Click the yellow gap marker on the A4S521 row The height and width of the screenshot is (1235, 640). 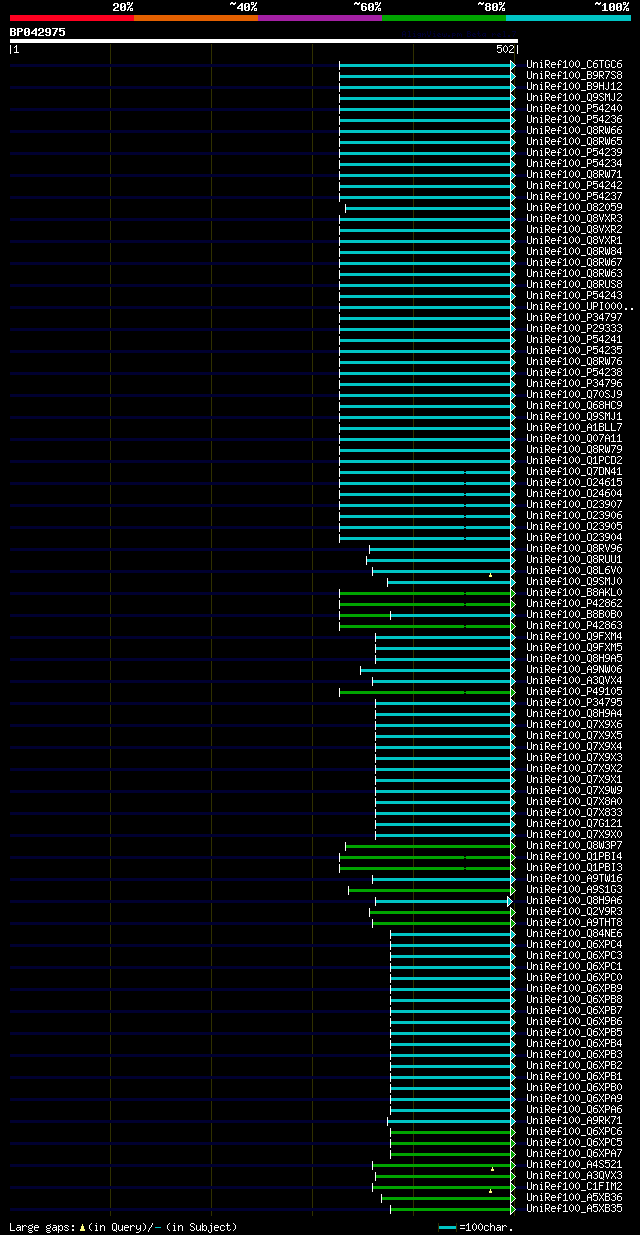[x=492, y=1168]
